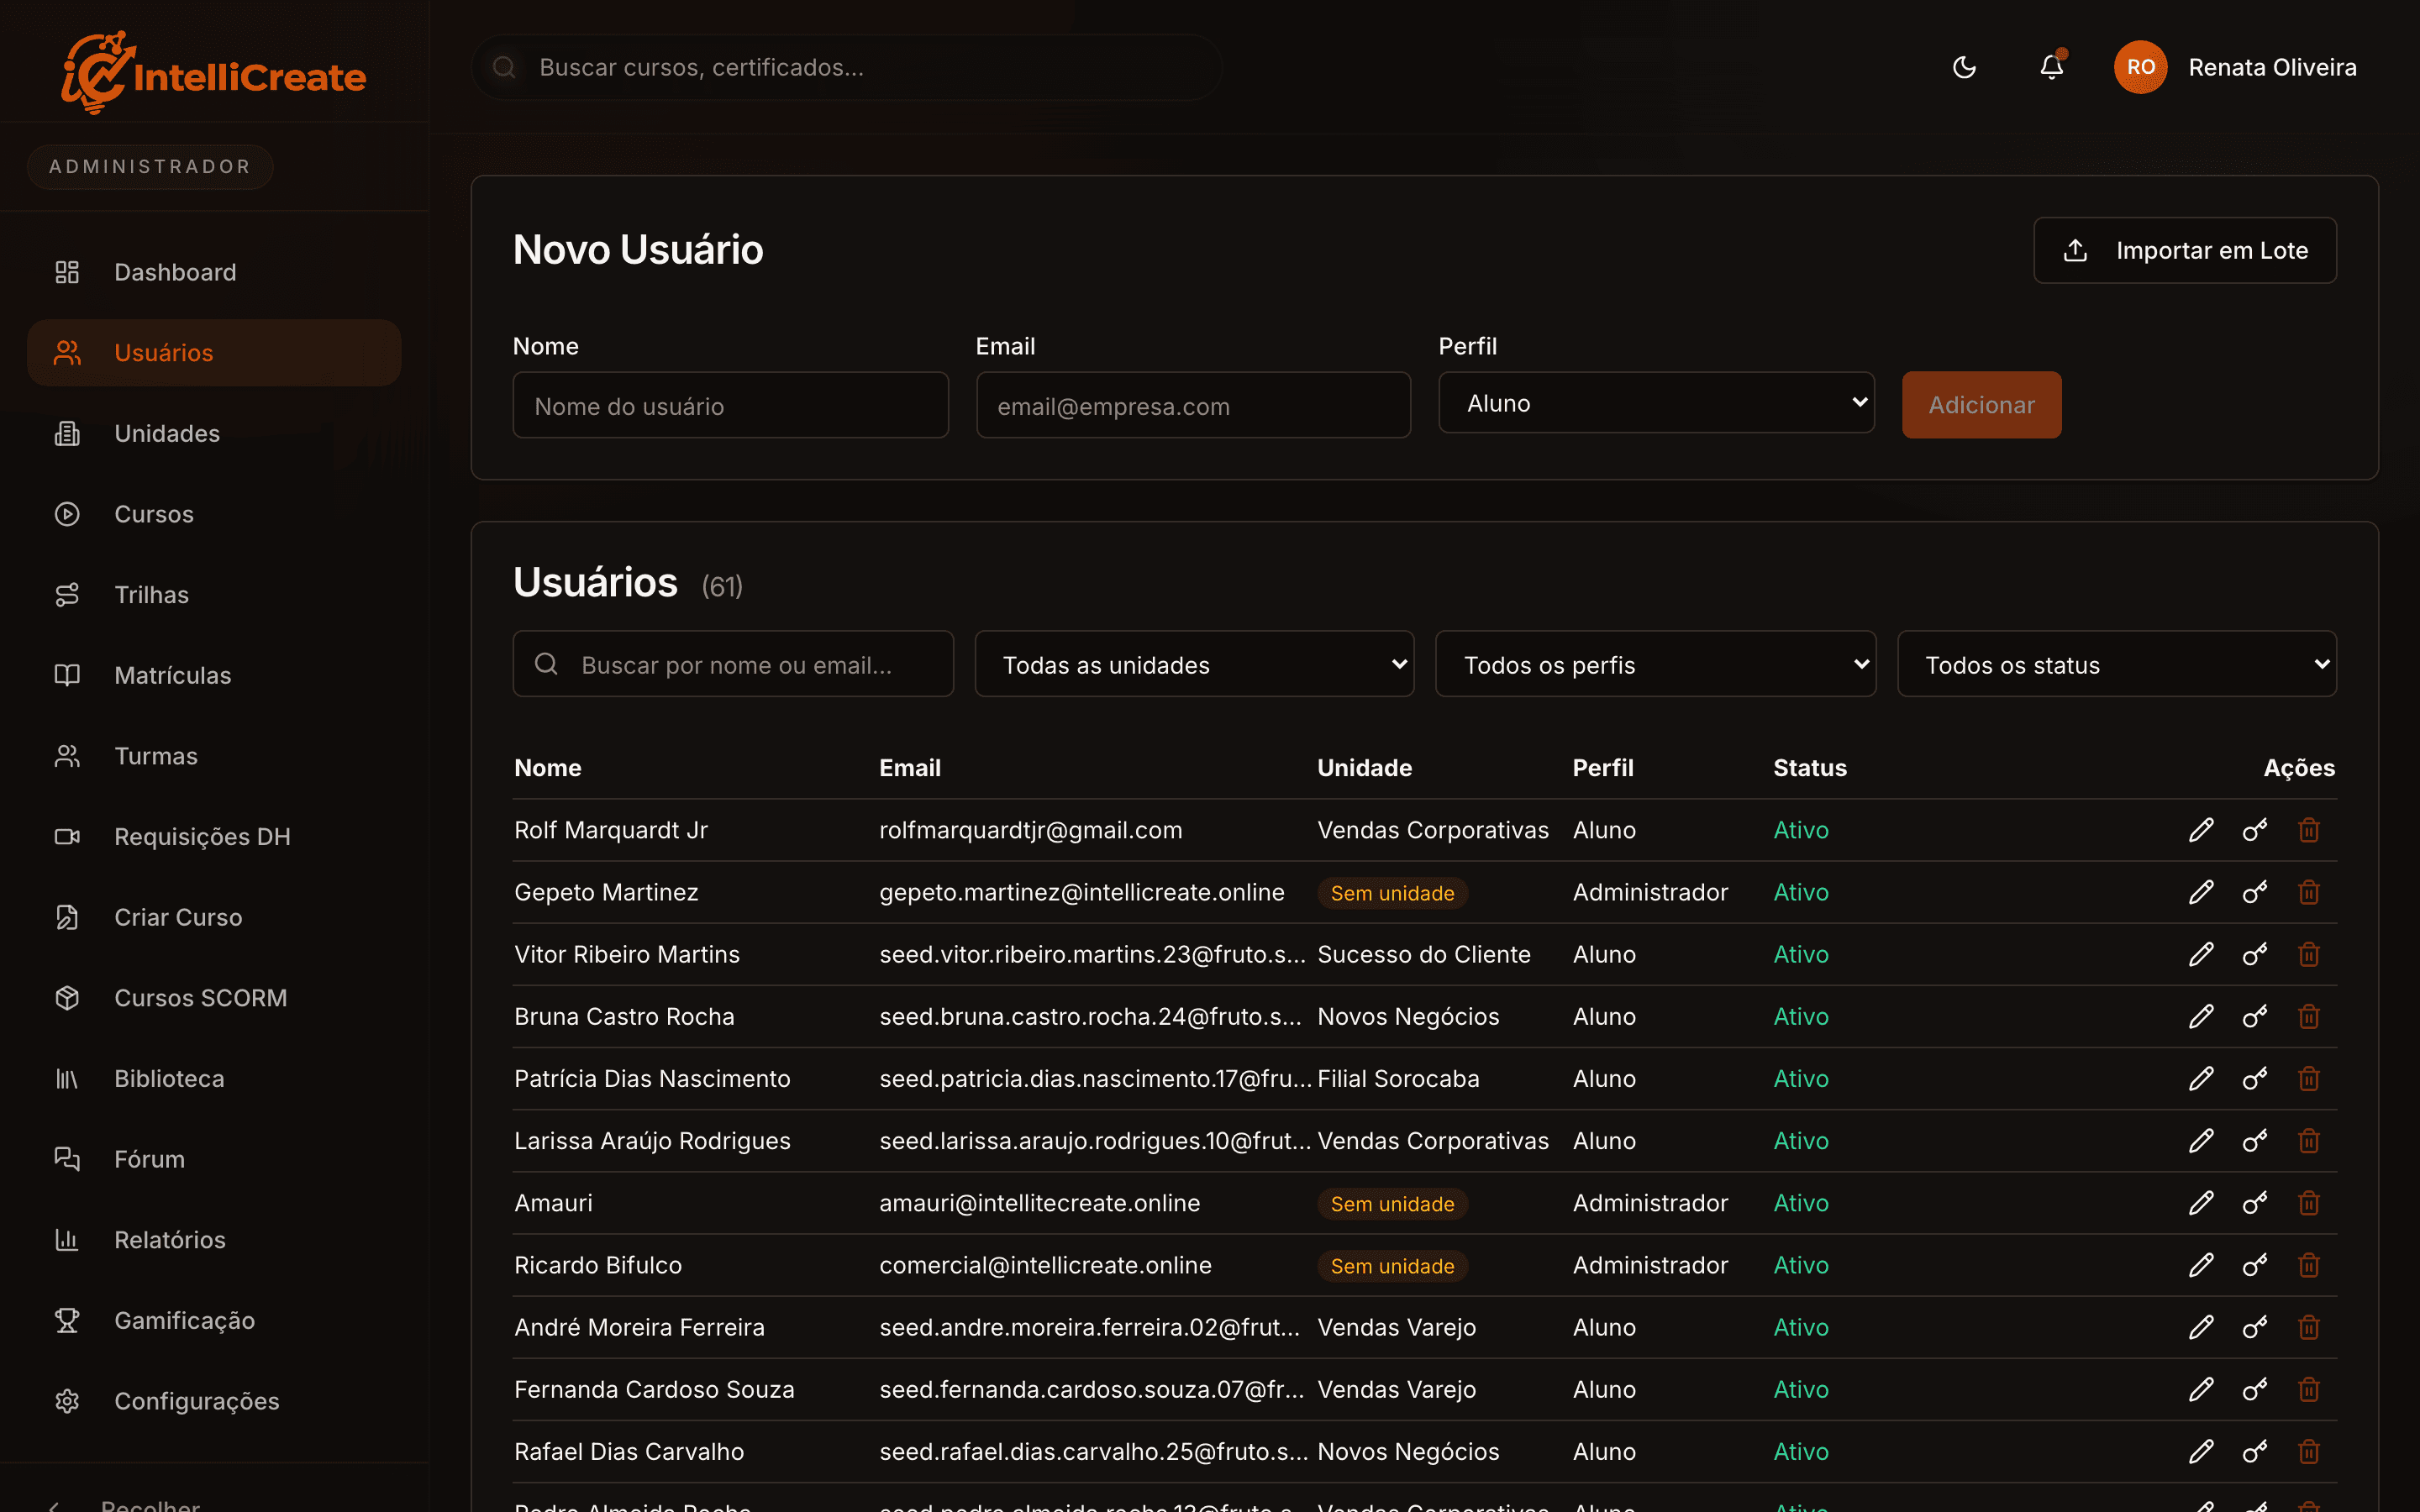The height and width of the screenshot is (1512, 2420).
Task: Reset password key for Rolf Marquardt Jr
Action: tap(2255, 830)
